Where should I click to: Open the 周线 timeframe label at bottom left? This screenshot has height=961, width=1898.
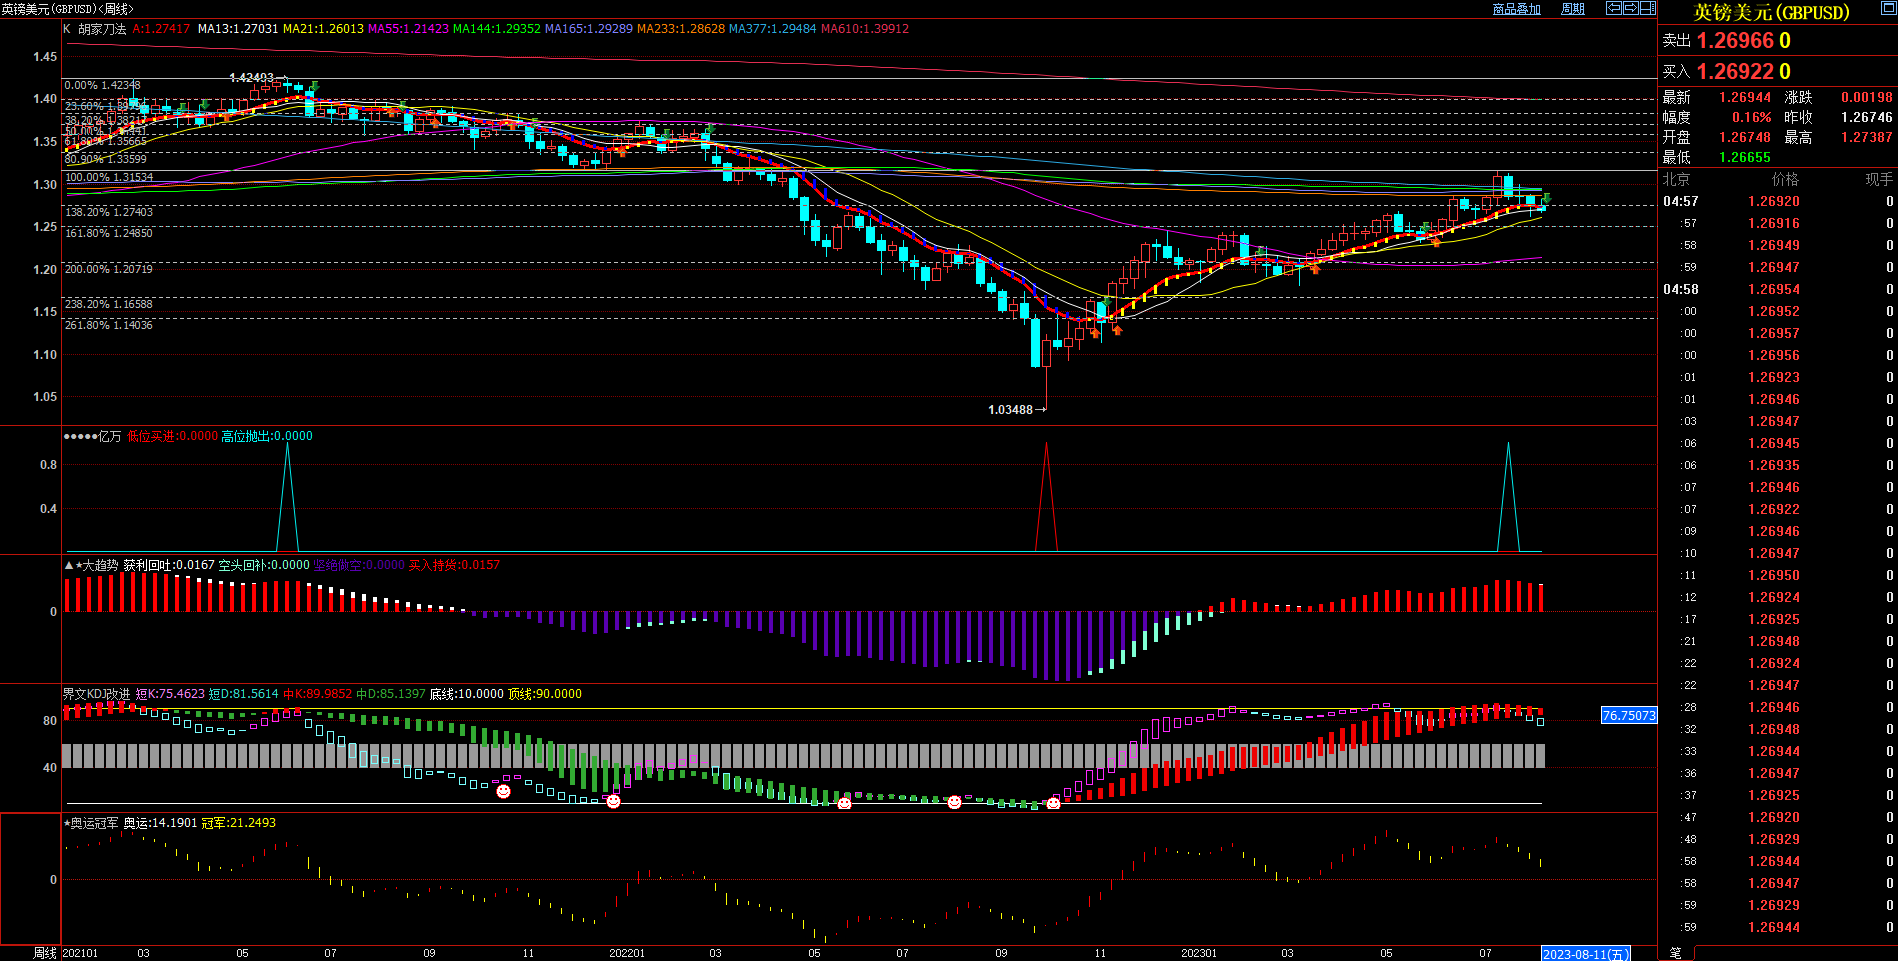tap(45, 953)
